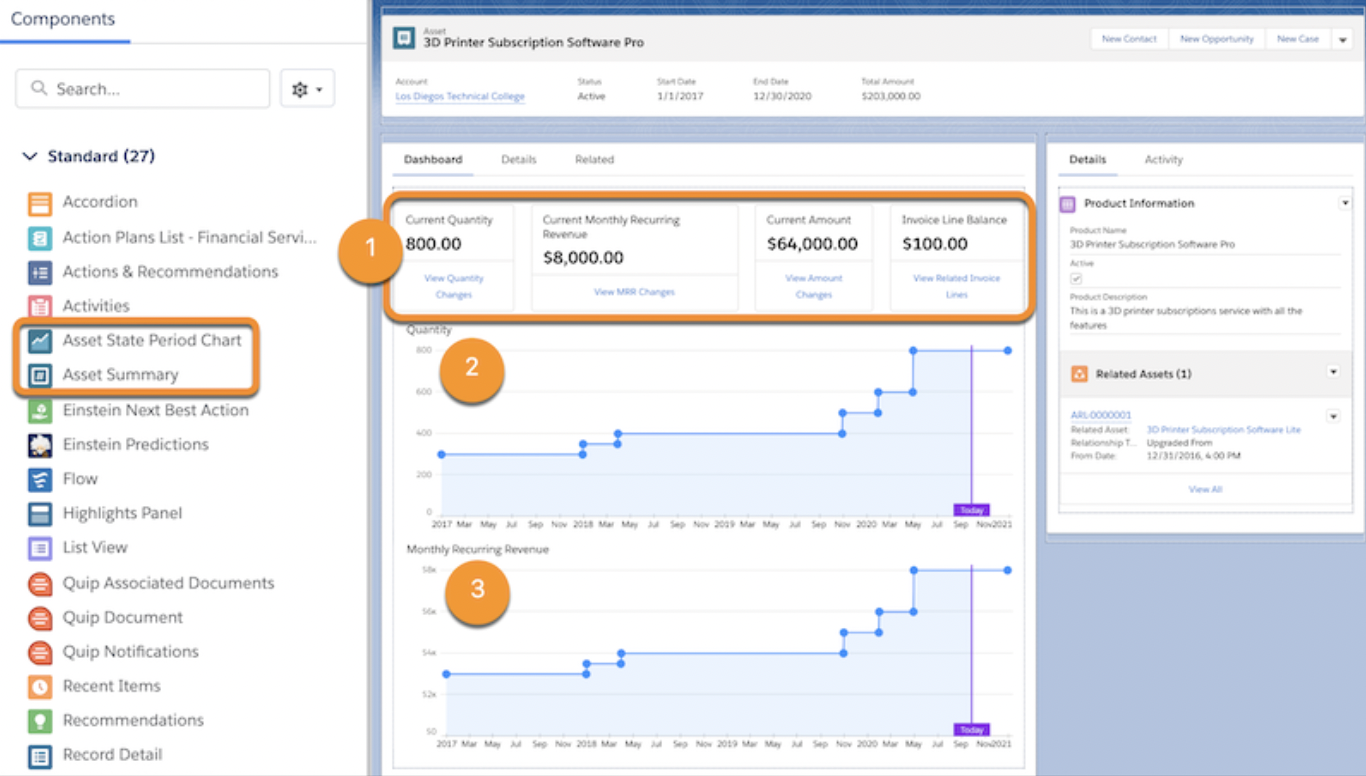1366x776 pixels.
Task: Open the ARL-0000001 row actions dropdown
Action: 1333,416
